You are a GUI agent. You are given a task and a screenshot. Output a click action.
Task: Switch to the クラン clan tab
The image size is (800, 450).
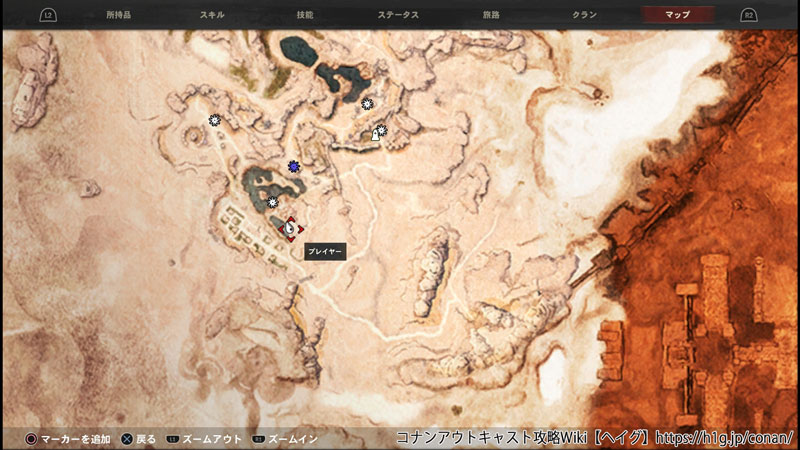(x=584, y=15)
